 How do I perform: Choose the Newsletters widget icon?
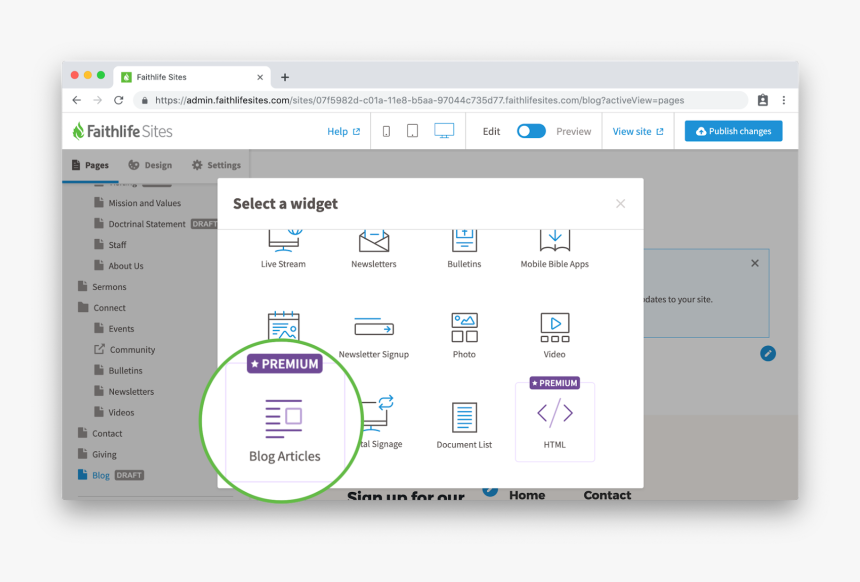[x=373, y=243]
